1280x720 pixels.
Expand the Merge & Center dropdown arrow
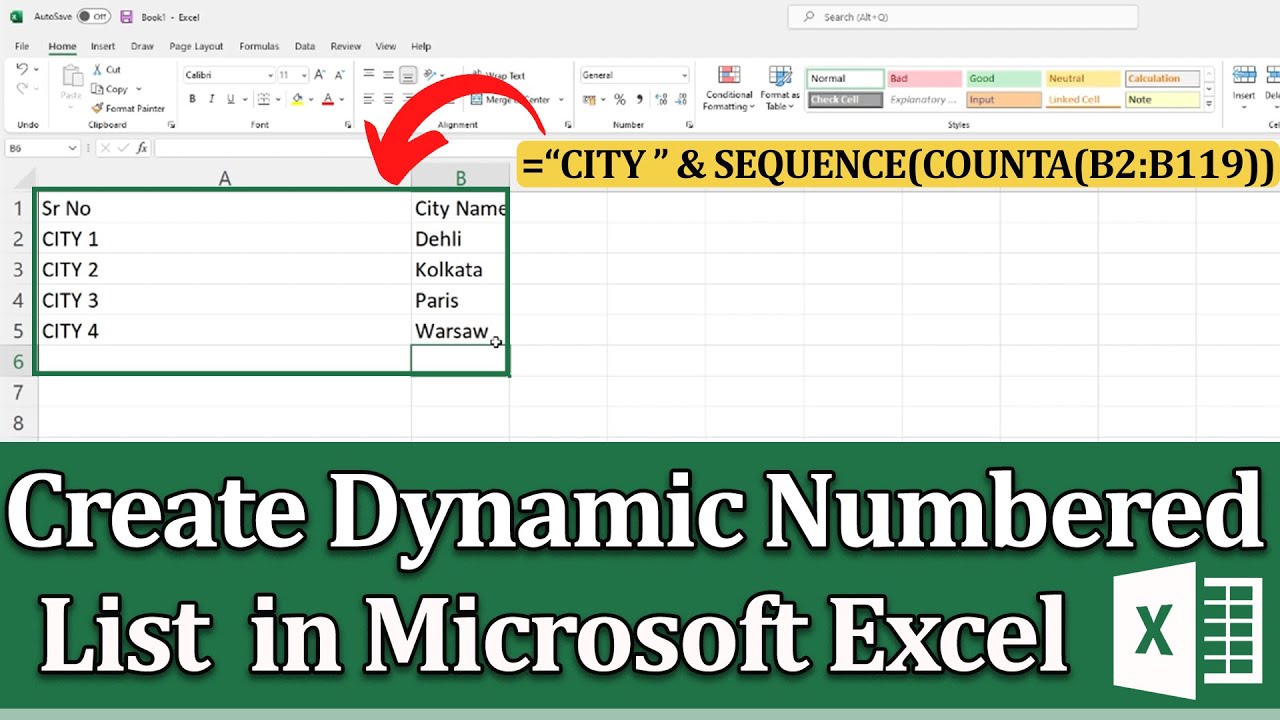tap(561, 99)
